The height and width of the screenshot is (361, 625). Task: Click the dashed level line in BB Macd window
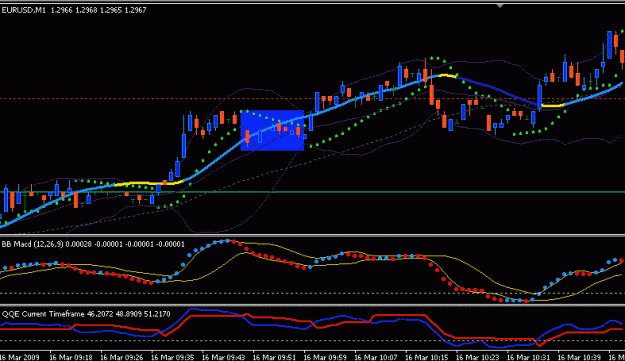coord(312,294)
